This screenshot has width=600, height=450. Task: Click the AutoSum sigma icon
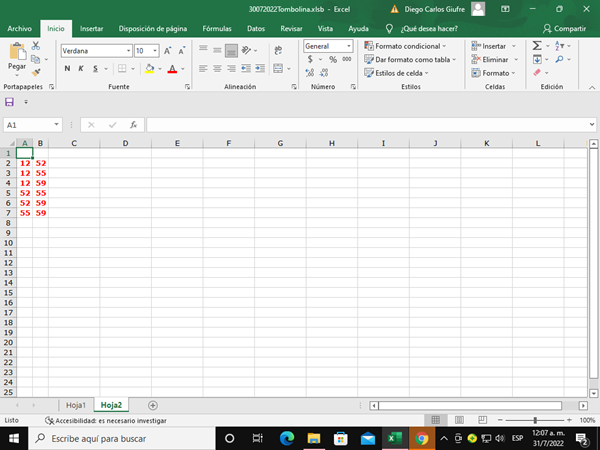tap(537, 46)
